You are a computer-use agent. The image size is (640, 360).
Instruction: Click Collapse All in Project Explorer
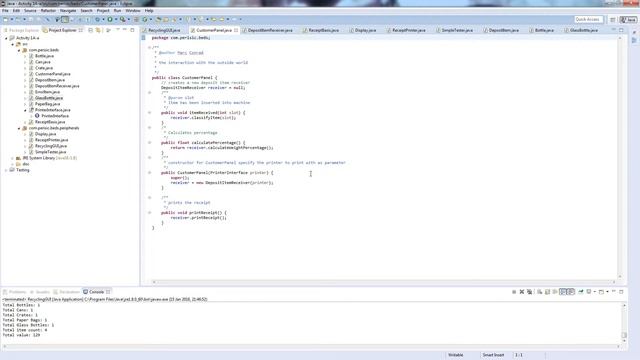pos(91,30)
